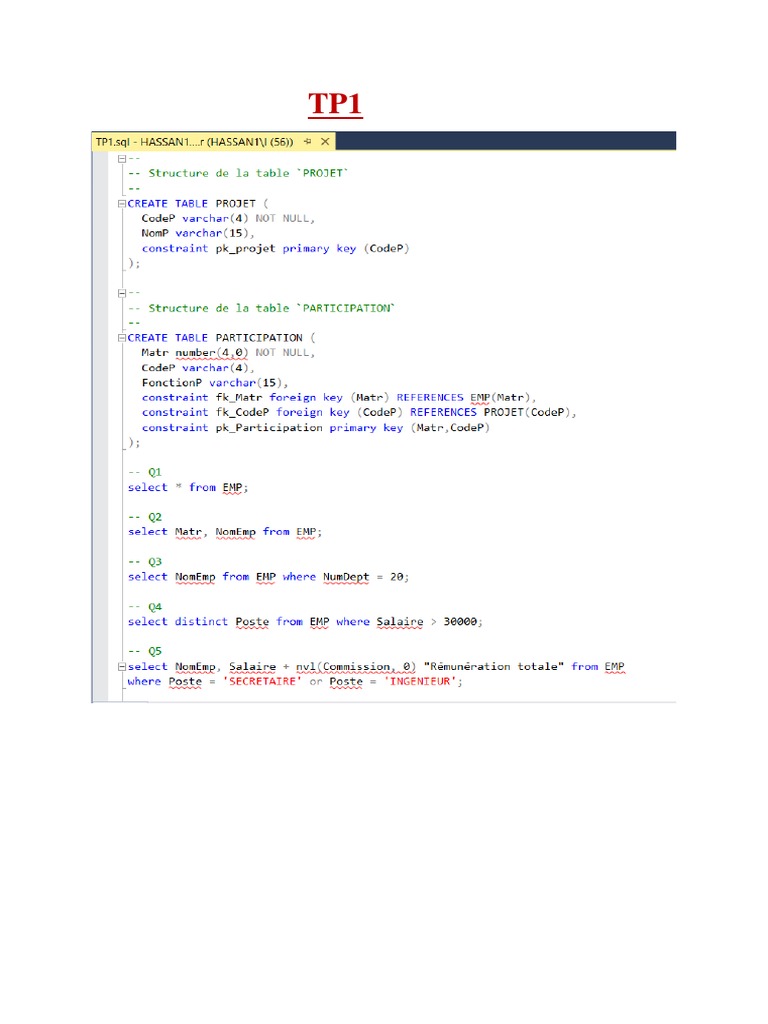
Task: Click the pk_projet primary key constraint line
Action: 276,248
